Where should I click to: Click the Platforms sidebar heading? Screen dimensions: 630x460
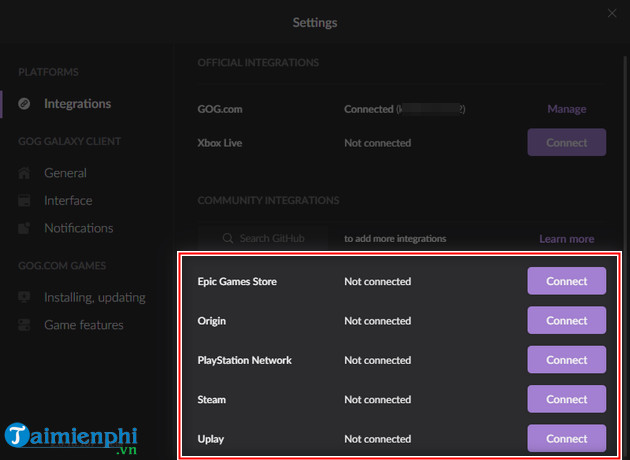[x=48, y=72]
